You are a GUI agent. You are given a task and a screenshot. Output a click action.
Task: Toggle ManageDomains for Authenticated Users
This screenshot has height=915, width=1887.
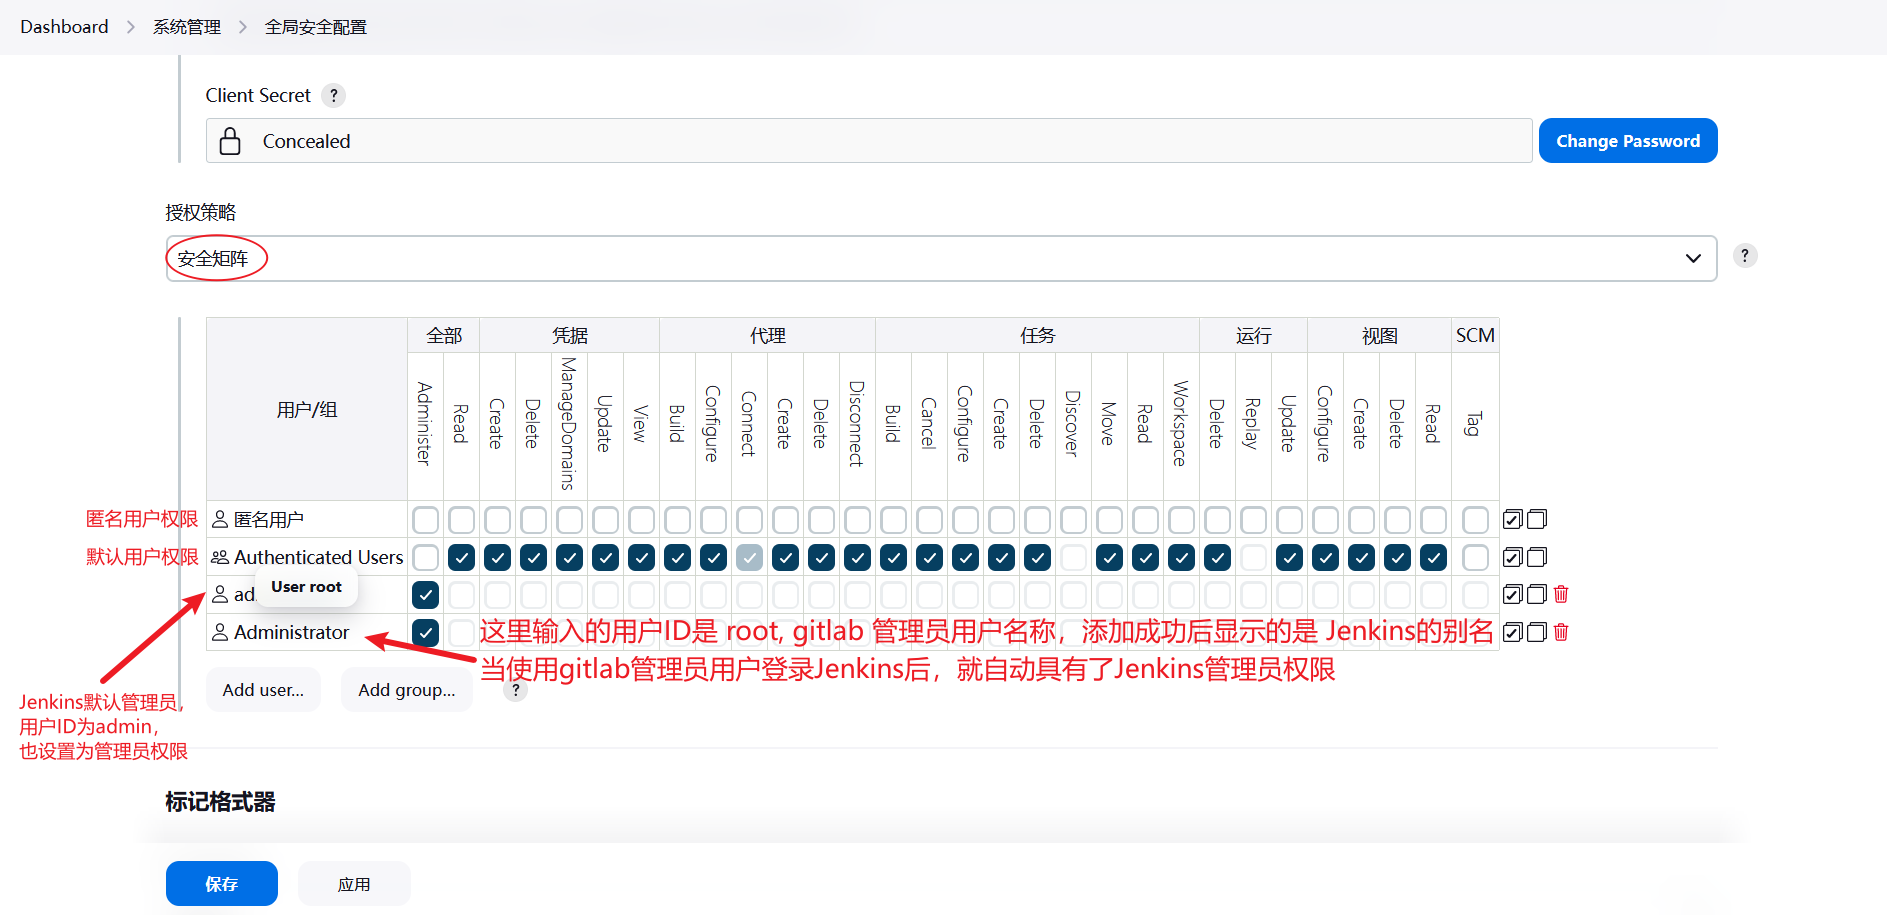pos(570,557)
